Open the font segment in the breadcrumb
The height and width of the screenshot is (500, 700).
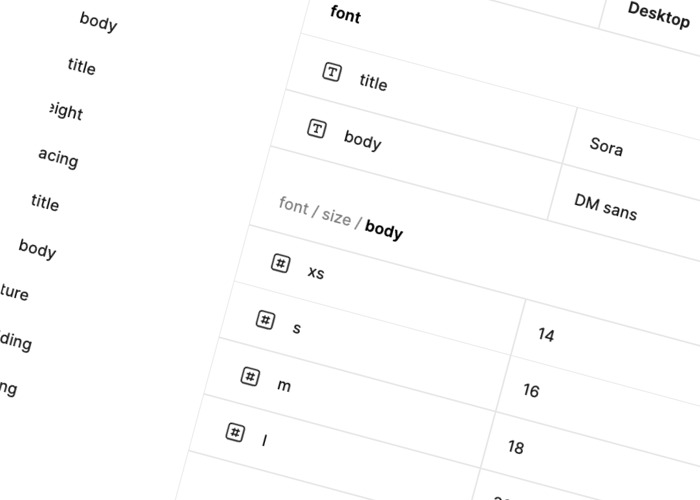click(293, 205)
